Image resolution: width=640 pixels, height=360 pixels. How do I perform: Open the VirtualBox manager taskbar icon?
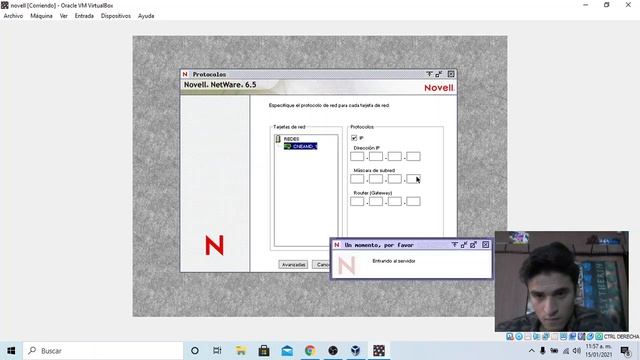click(x=356, y=351)
